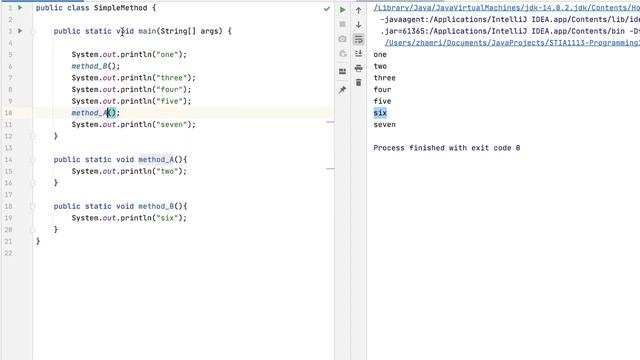Click println("seven") statement in editor
This screenshot has width=640, height=360.
coord(133,124)
